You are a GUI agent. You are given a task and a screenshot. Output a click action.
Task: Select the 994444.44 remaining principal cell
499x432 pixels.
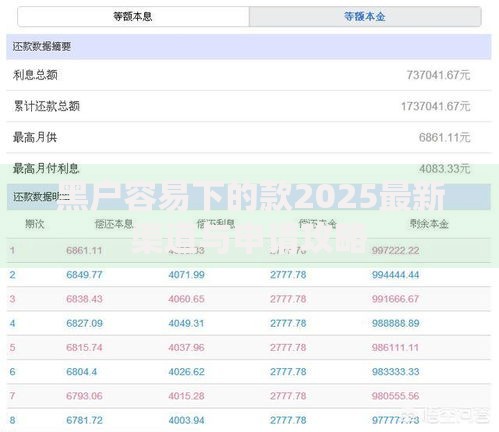(x=395, y=275)
